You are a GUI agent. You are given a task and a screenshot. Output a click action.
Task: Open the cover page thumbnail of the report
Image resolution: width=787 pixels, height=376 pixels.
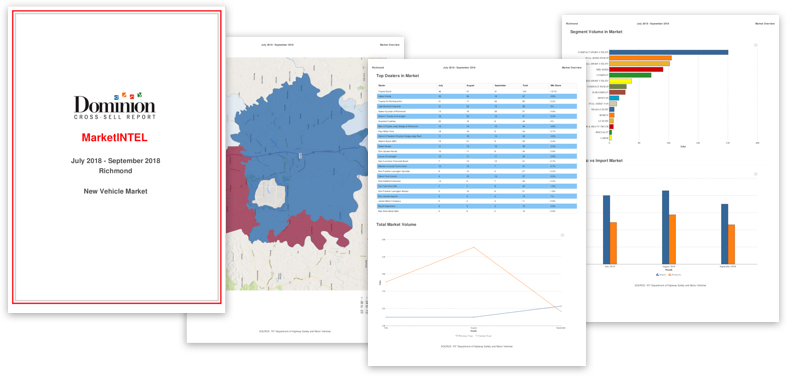[x=116, y=160]
